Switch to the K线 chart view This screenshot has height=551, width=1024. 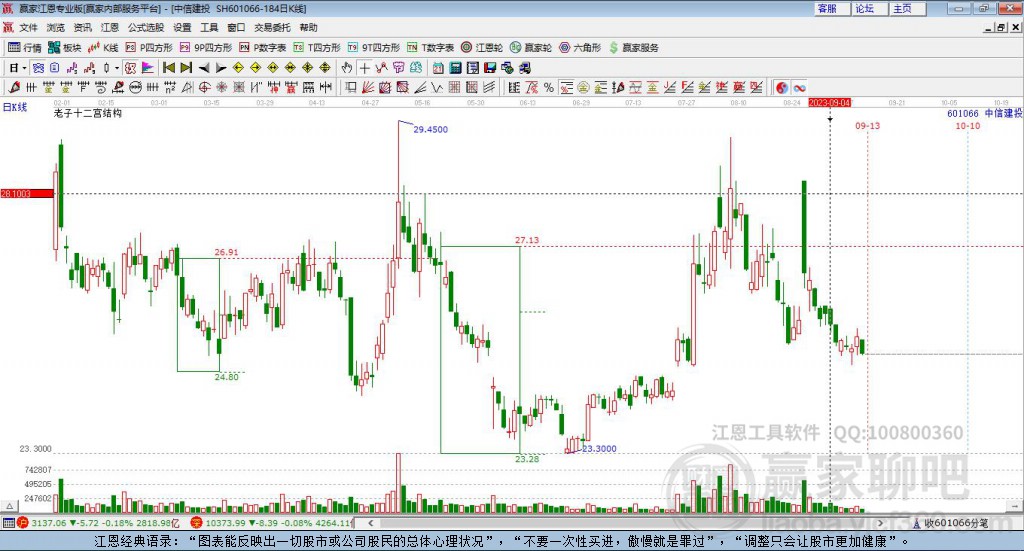point(103,48)
